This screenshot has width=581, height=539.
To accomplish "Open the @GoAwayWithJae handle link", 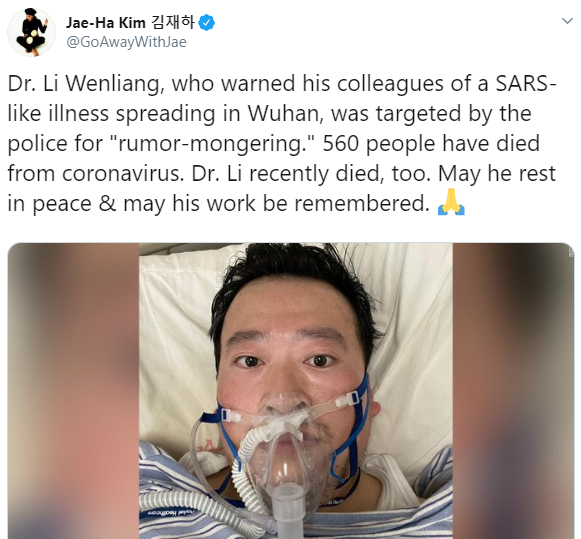I will [x=126, y=42].
